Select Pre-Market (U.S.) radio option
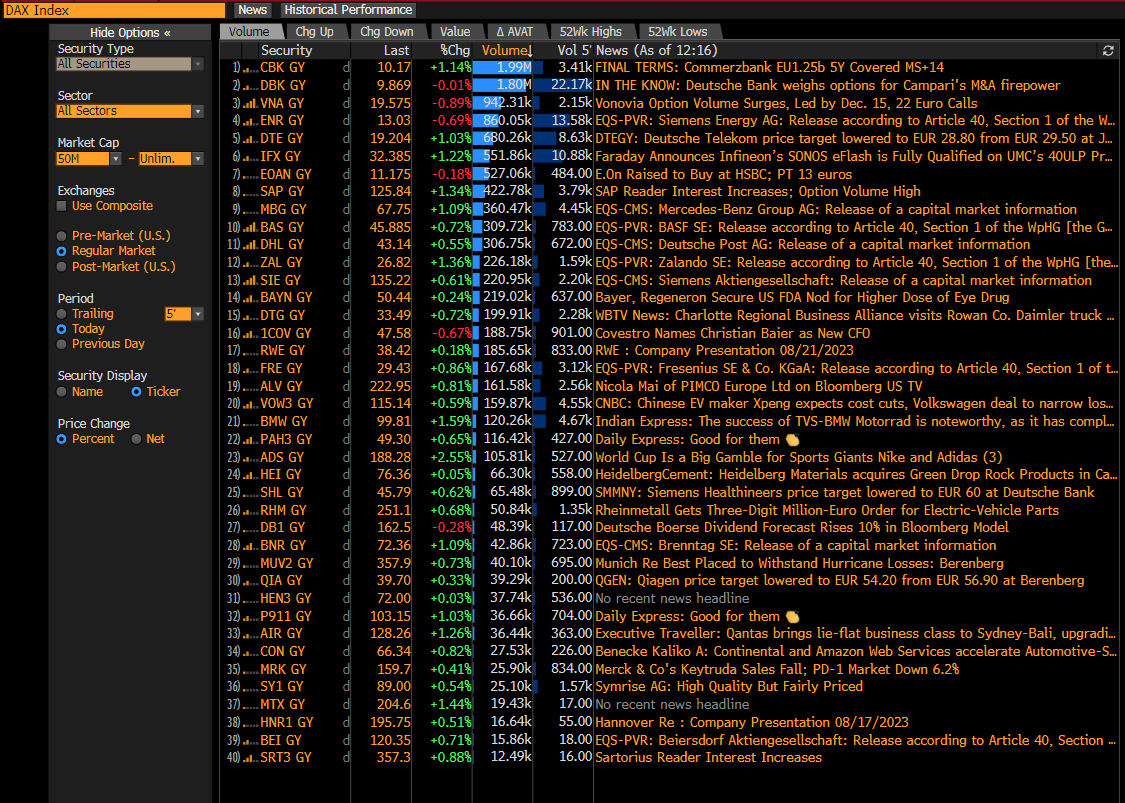Image resolution: width=1125 pixels, height=803 pixels. click(62, 236)
